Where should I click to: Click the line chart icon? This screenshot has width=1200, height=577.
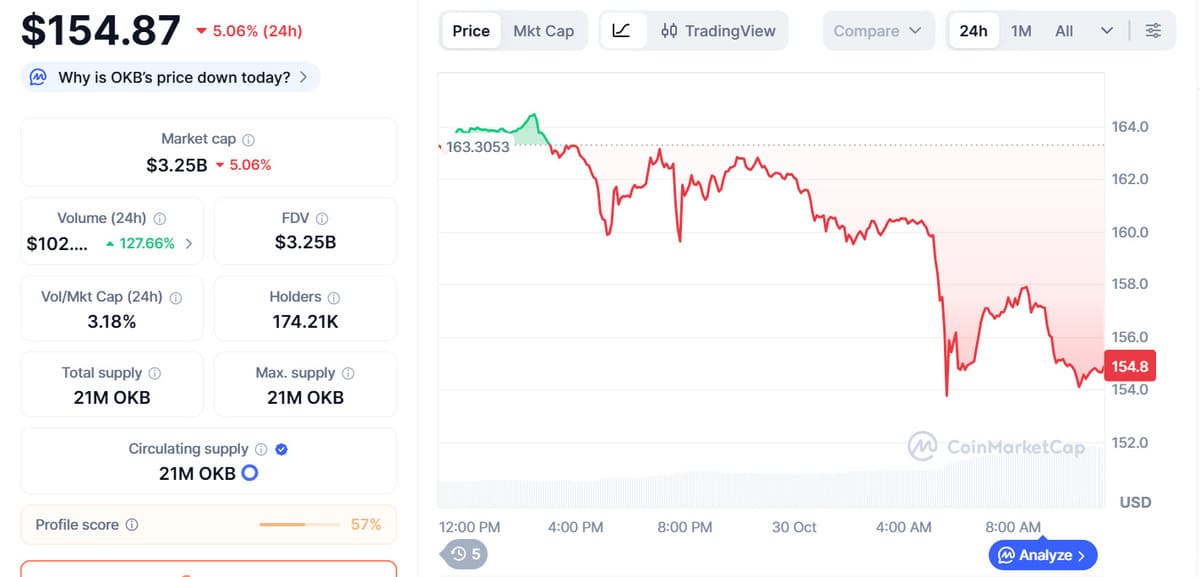pyautogui.click(x=620, y=31)
